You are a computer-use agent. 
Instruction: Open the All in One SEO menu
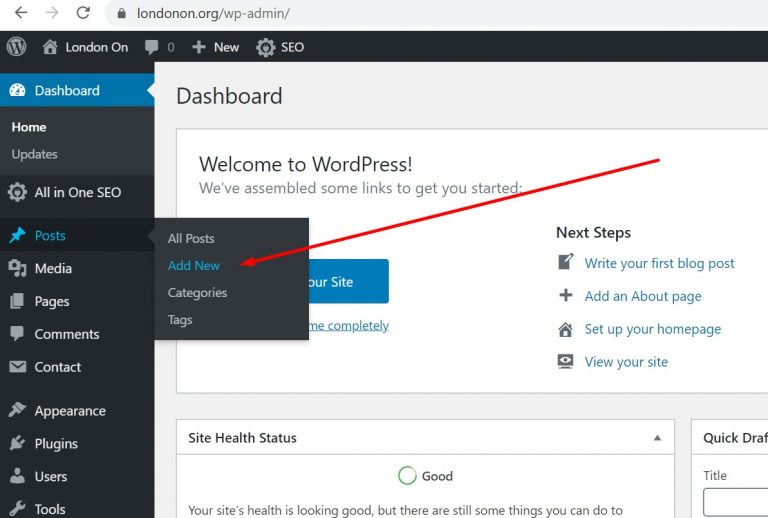click(77, 192)
